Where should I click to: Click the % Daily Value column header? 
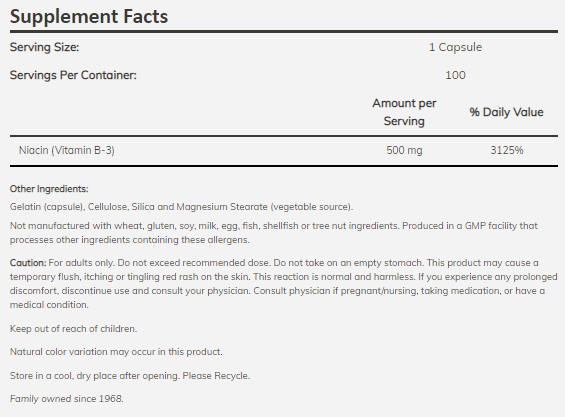click(x=506, y=112)
